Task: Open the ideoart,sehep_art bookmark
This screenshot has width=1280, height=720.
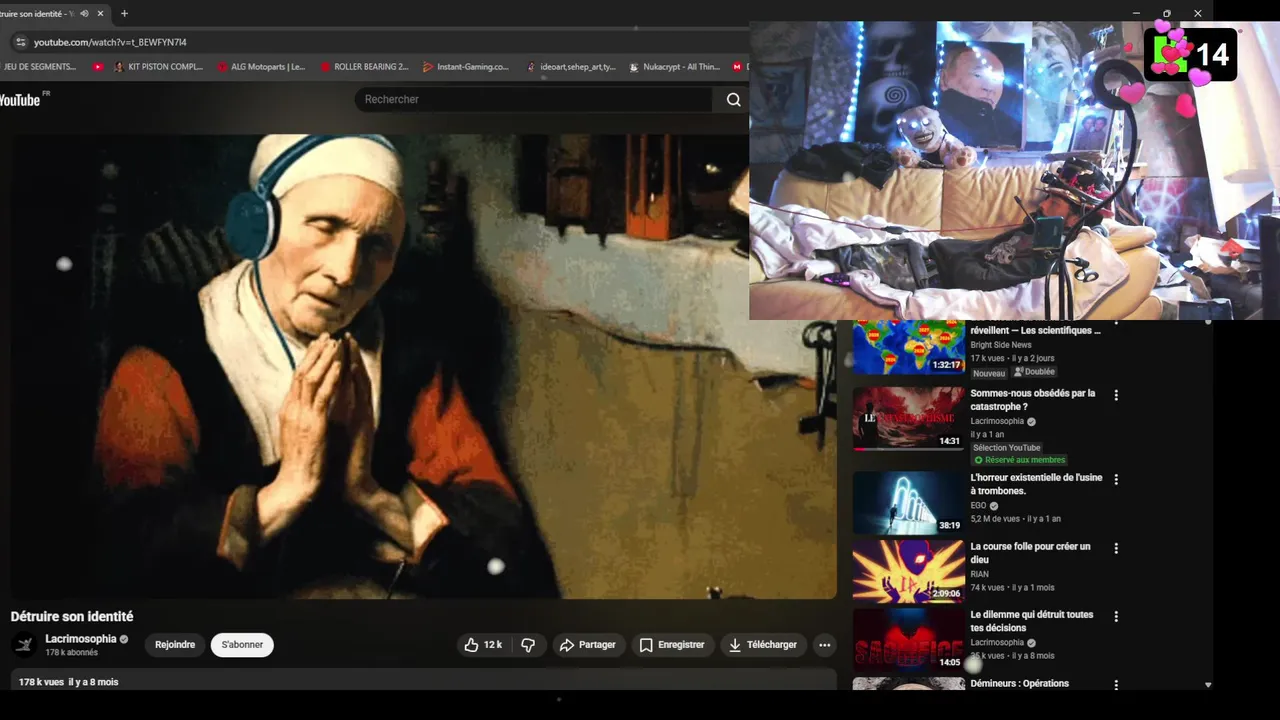Action: coord(571,67)
